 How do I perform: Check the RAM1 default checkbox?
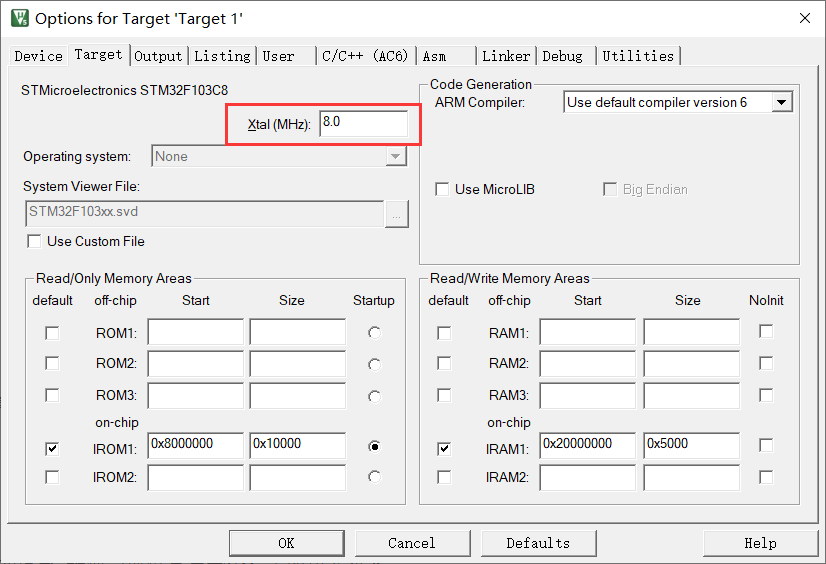(x=444, y=333)
